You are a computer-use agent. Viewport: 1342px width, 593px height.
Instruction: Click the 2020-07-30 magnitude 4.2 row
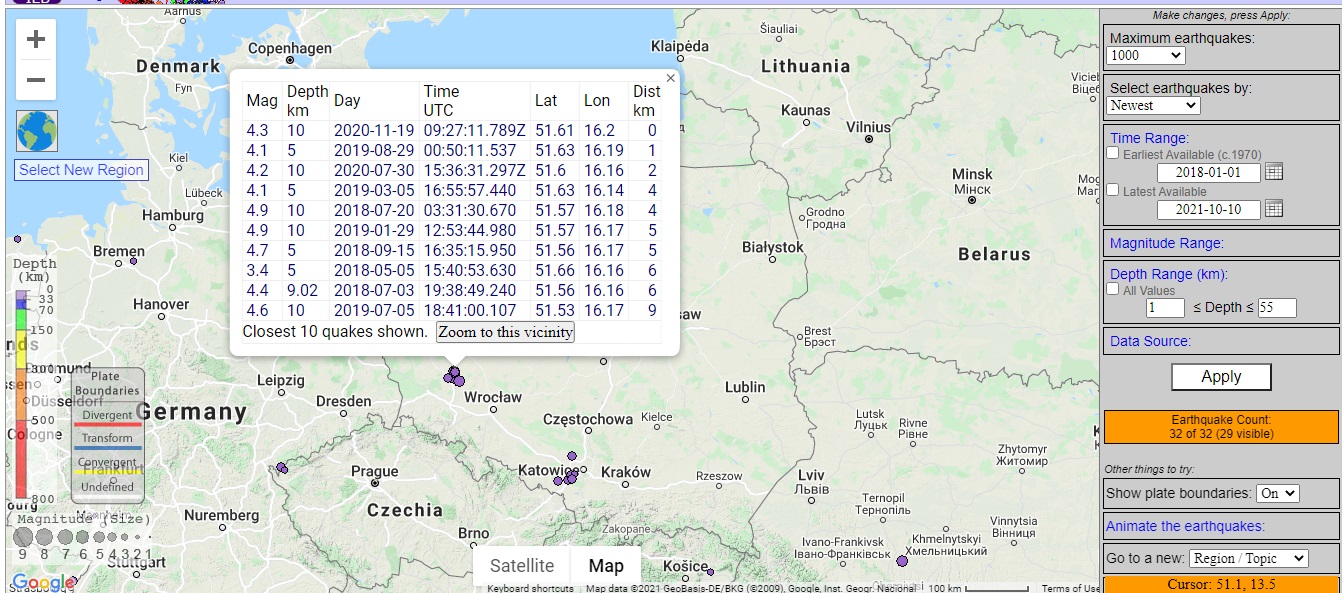point(452,170)
